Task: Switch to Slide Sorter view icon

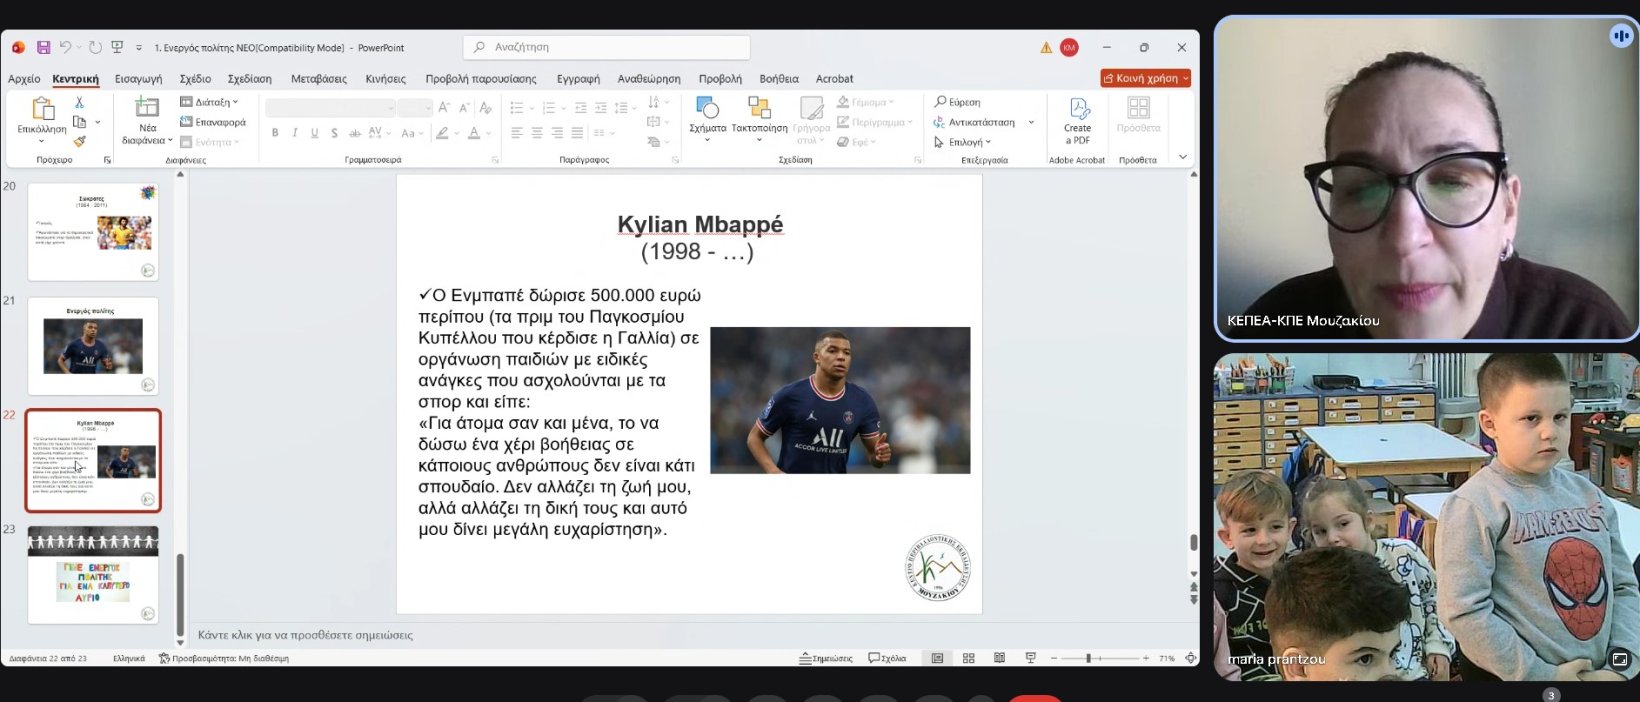Action: tap(968, 658)
